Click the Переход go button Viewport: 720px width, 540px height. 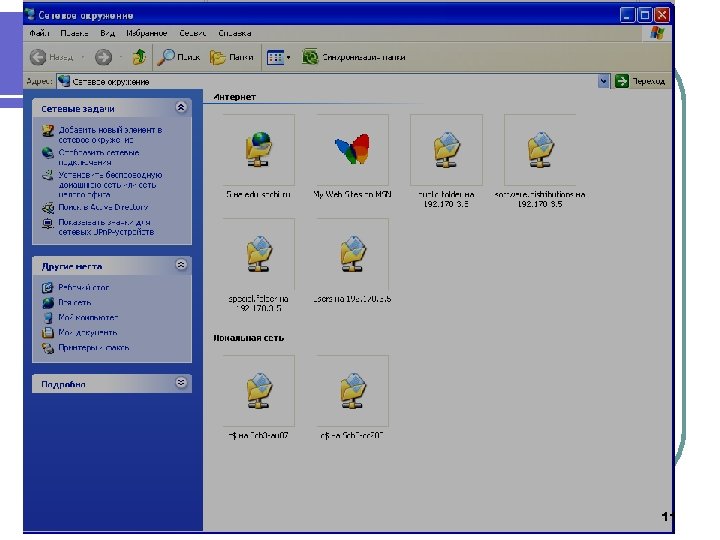point(640,81)
